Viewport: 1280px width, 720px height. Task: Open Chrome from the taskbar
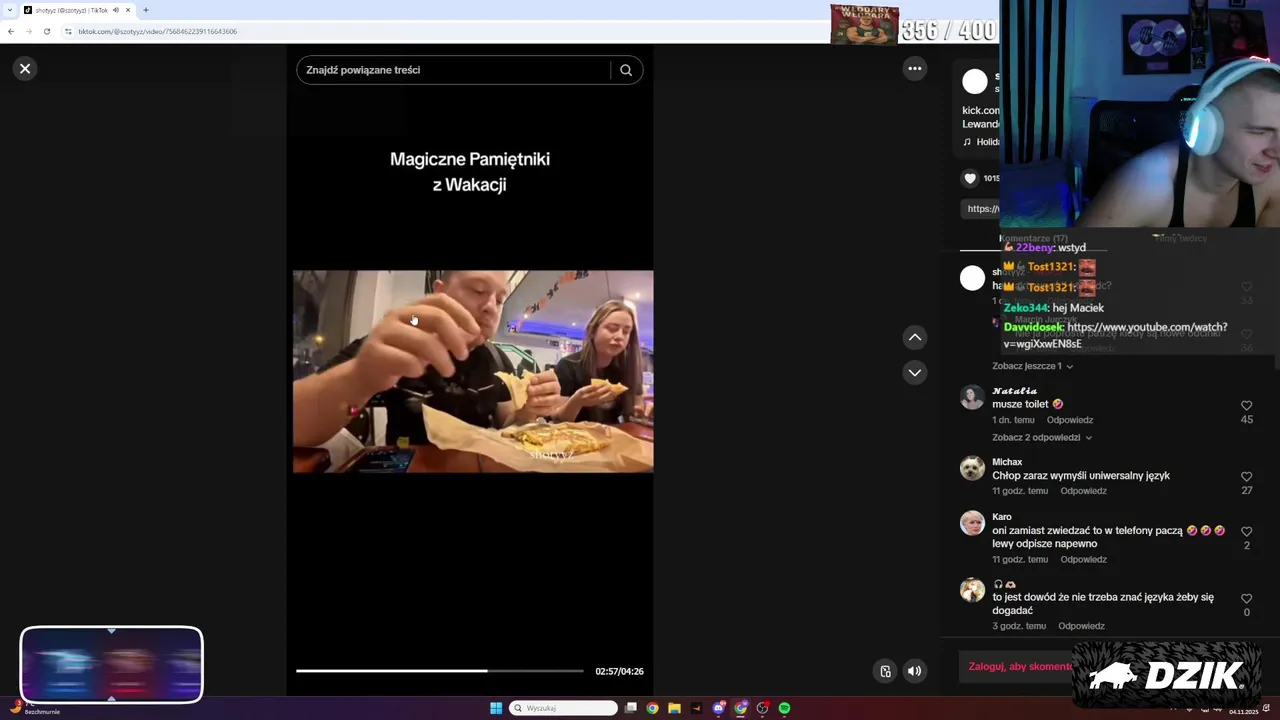coord(652,708)
